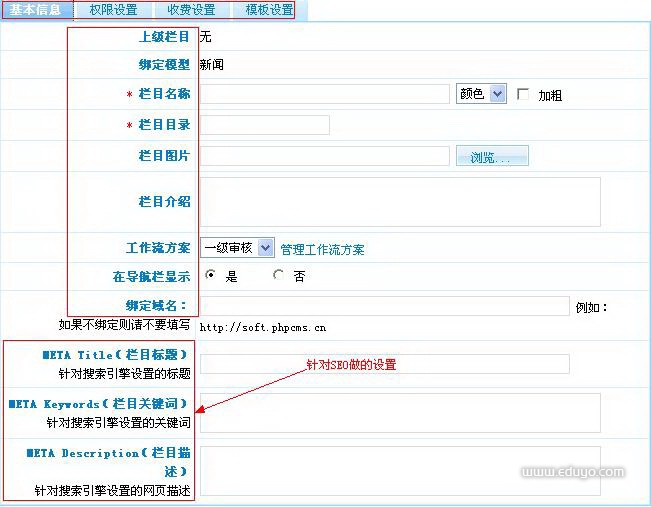Go to the 收费设置 tab
Screen dimensions: 651x507
point(191,10)
